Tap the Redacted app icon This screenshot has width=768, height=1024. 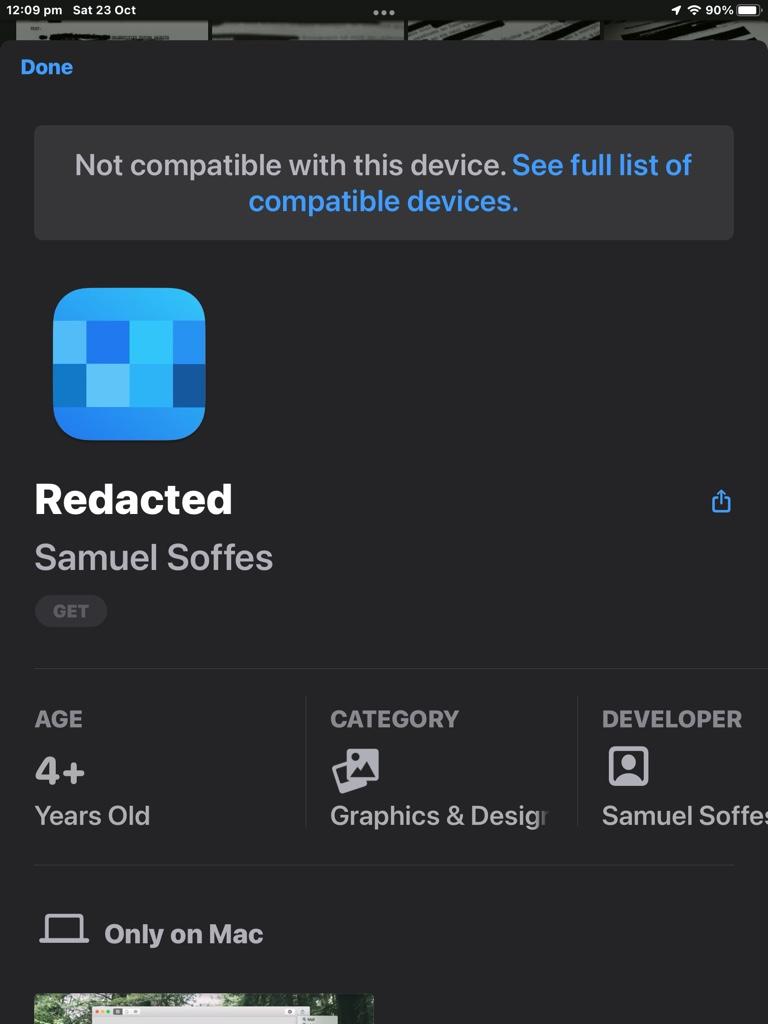click(129, 364)
